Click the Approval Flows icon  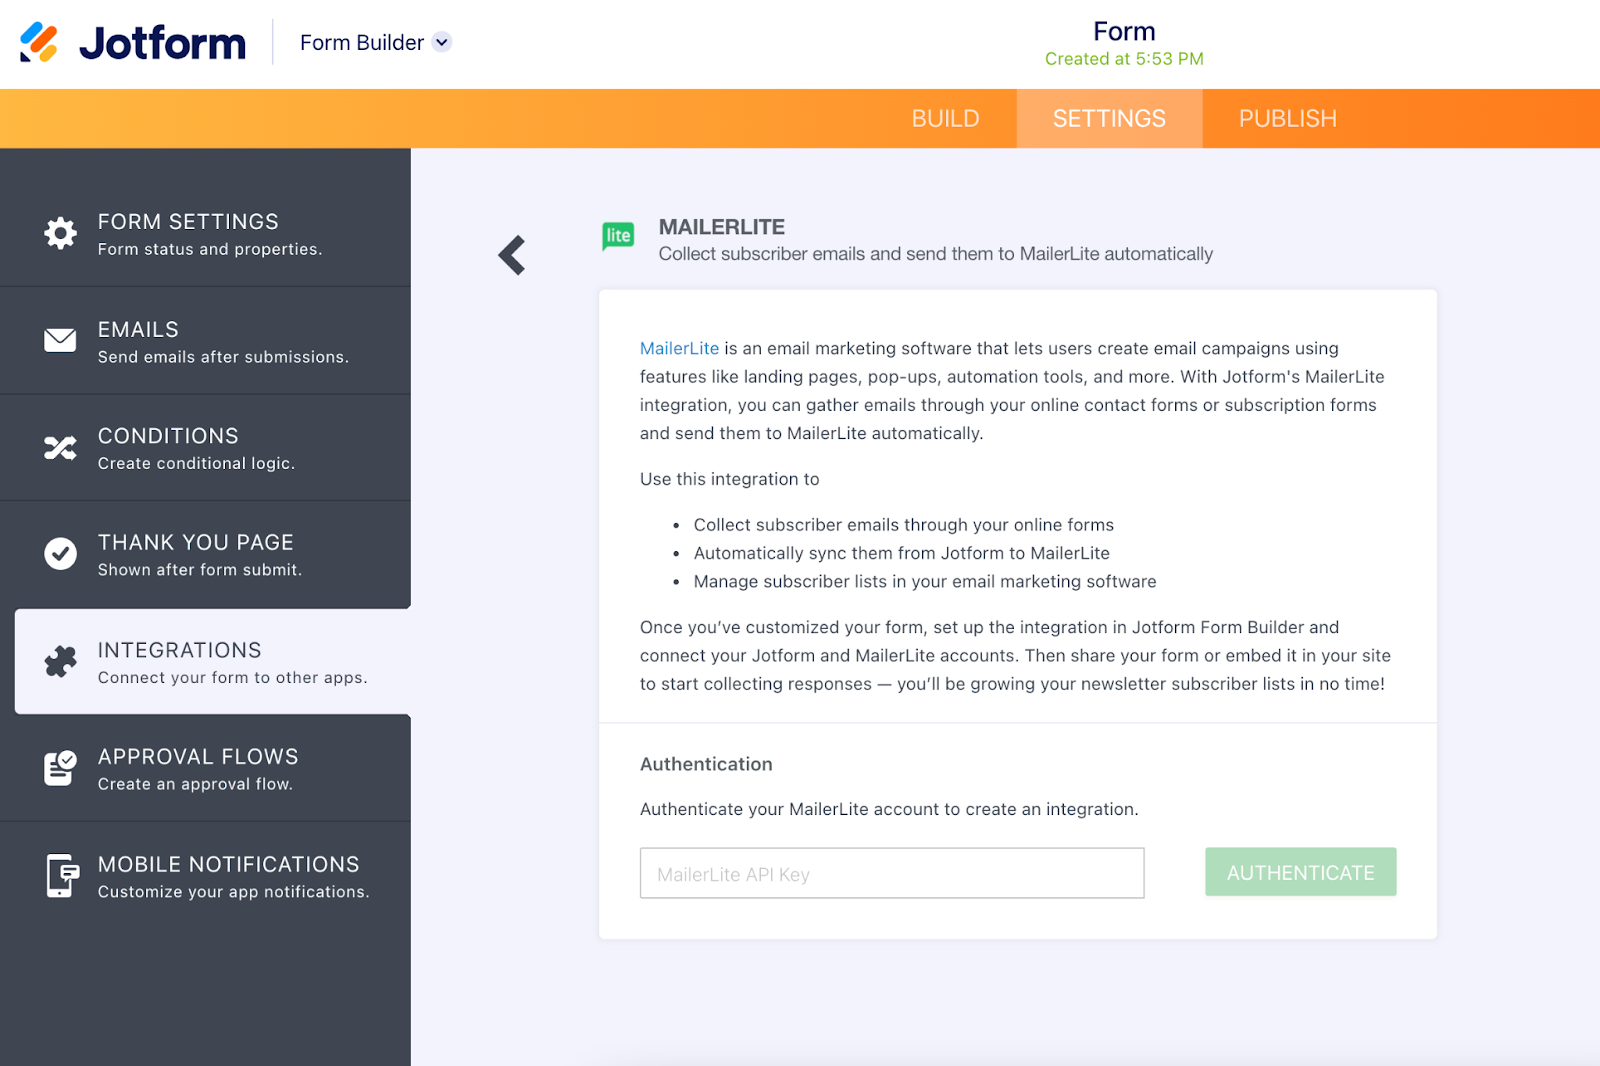[60, 768]
